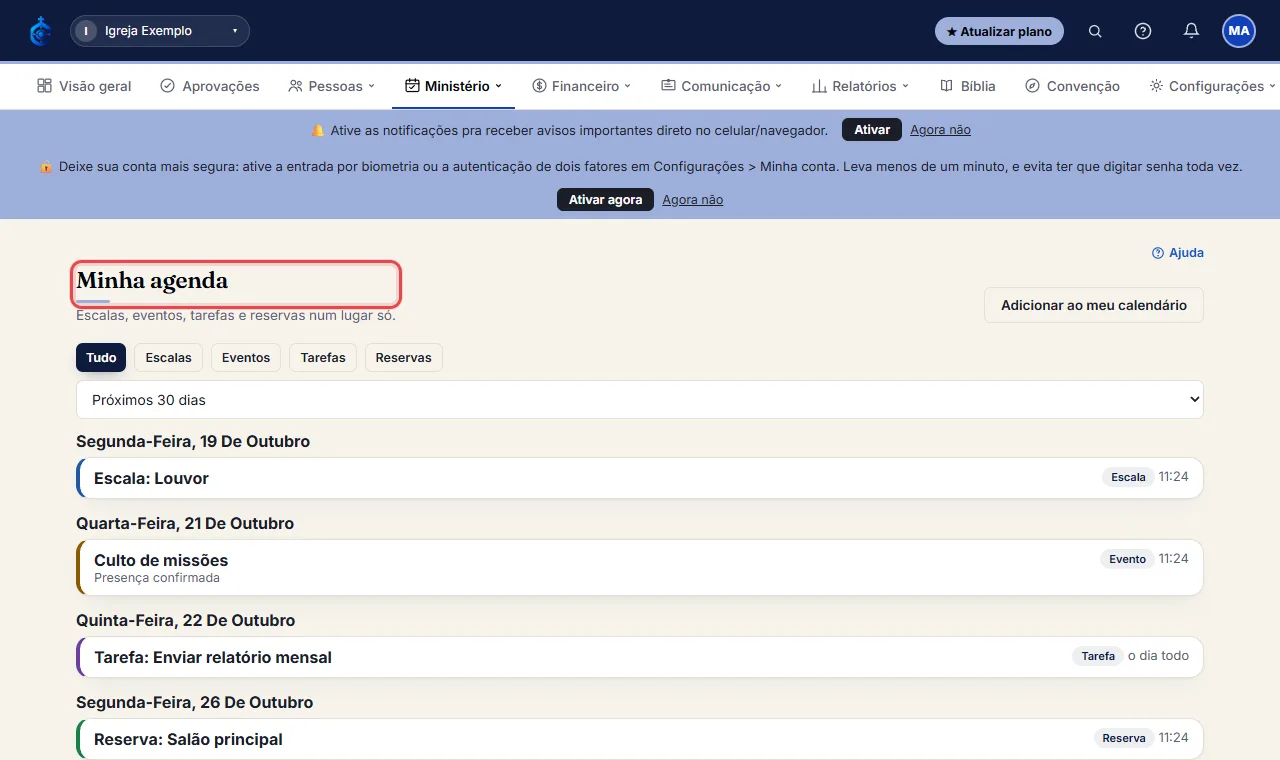This screenshot has height=760, width=1280.
Task: Open the Convenção page
Action: click(x=1072, y=86)
